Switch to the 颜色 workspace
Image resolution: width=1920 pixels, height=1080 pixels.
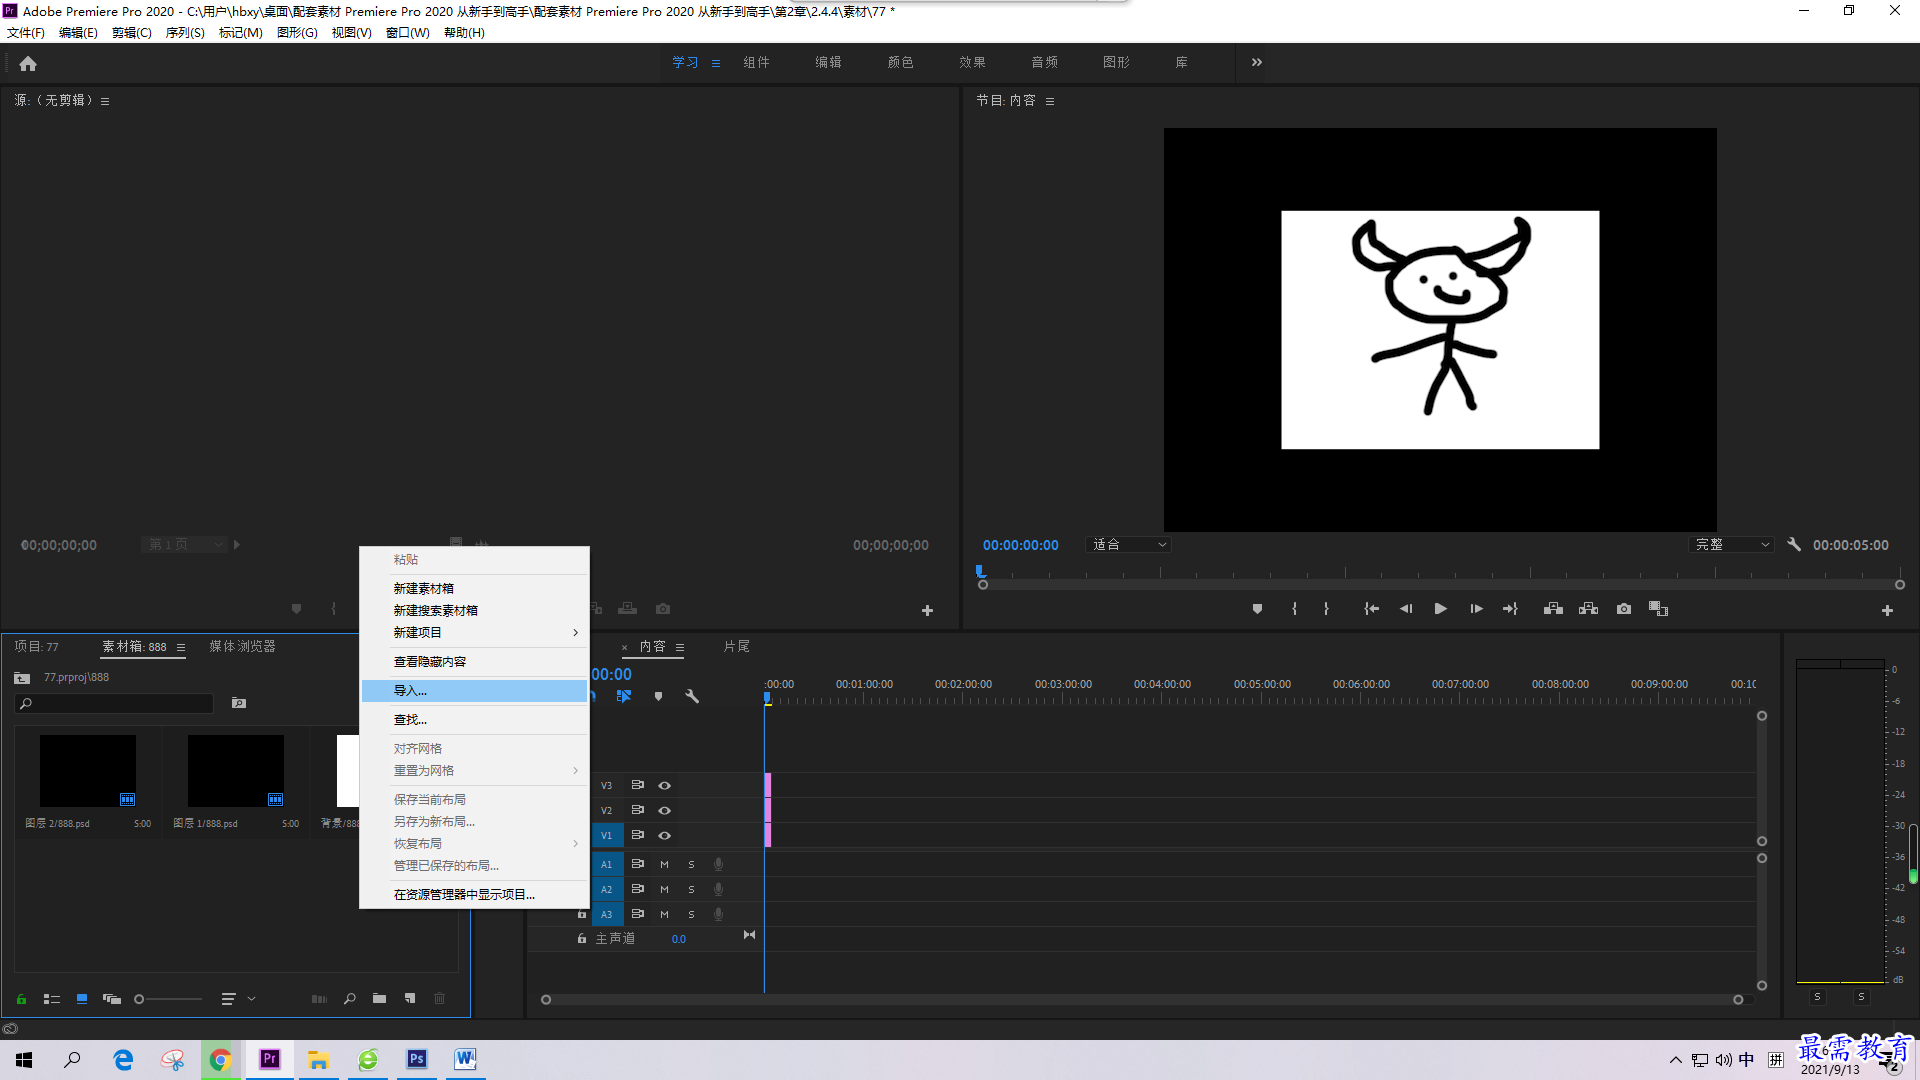tap(900, 62)
